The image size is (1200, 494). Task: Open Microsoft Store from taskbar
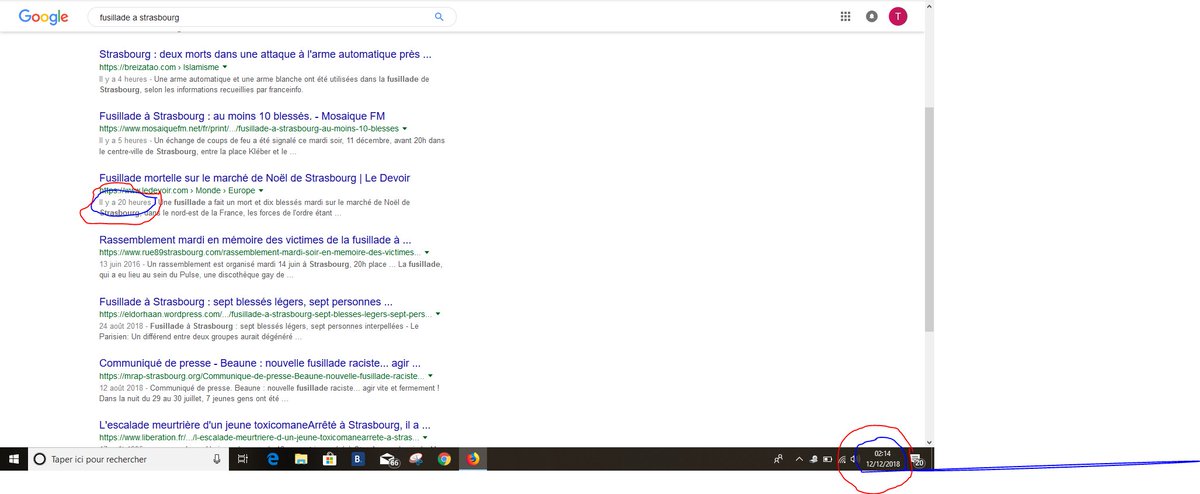click(x=329, y=460)
